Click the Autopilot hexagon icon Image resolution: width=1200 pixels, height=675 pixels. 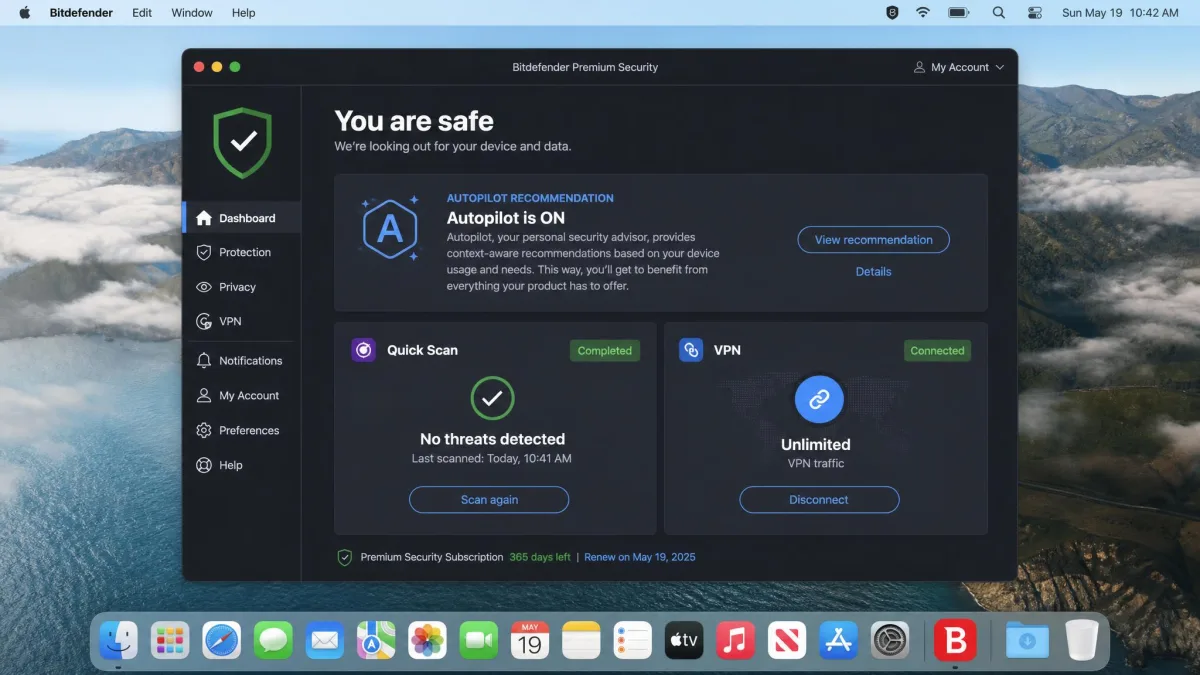pos(390,229)
